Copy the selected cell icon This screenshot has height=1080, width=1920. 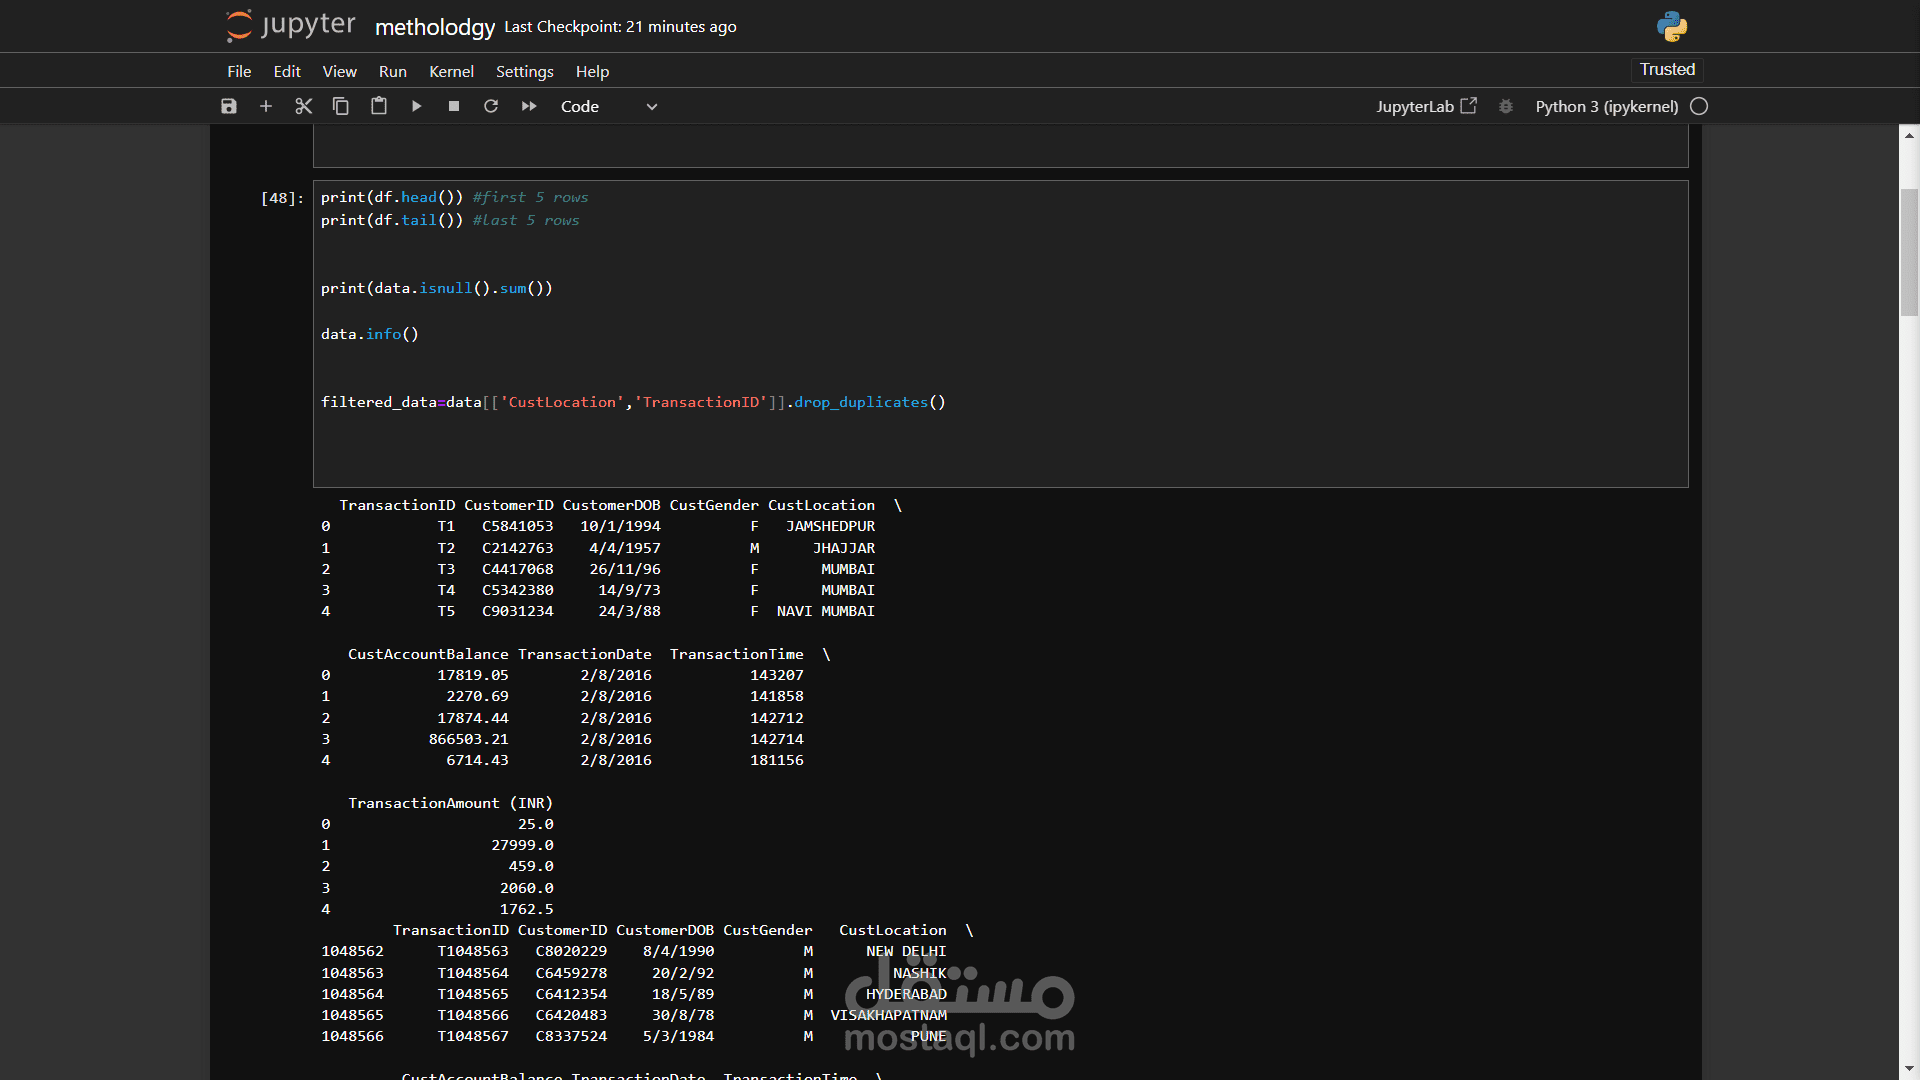(341, 106)
